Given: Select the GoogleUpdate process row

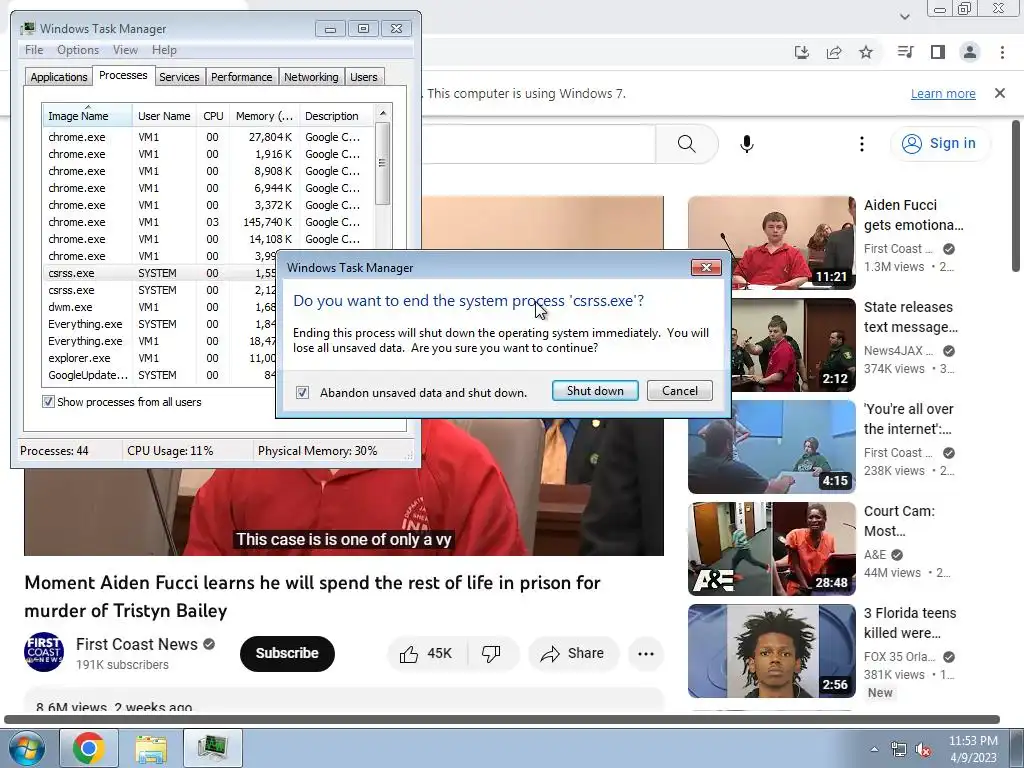Looking at the screenshot, I should coord(159,375).
